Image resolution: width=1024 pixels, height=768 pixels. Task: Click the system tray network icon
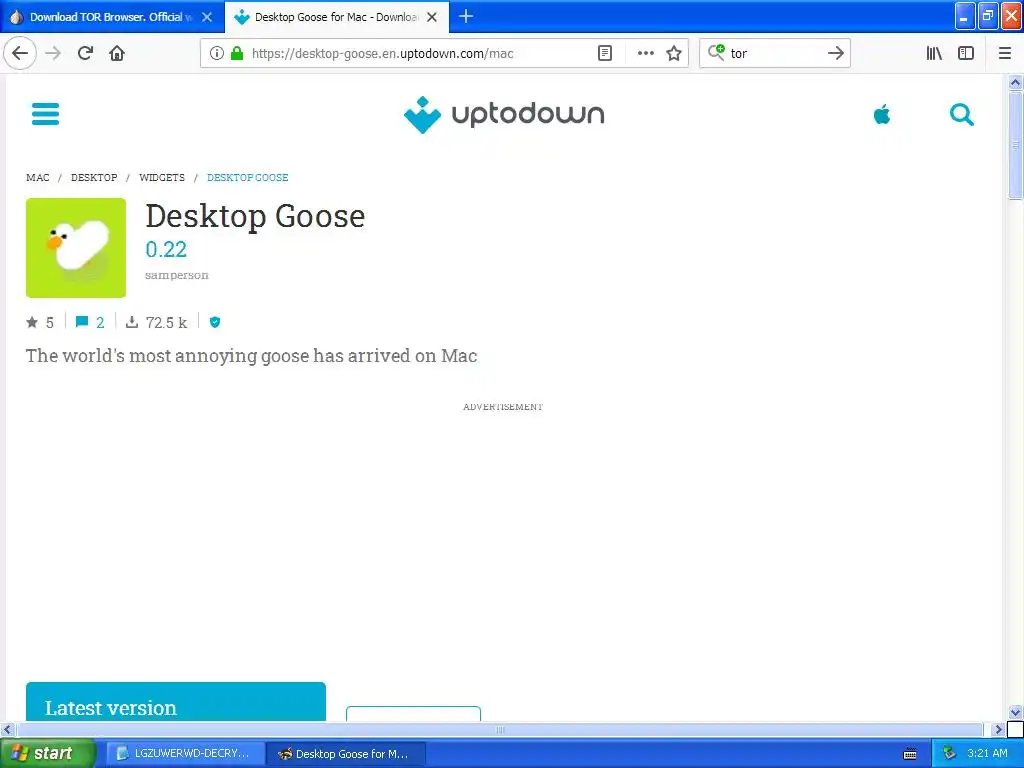[949, 753]
